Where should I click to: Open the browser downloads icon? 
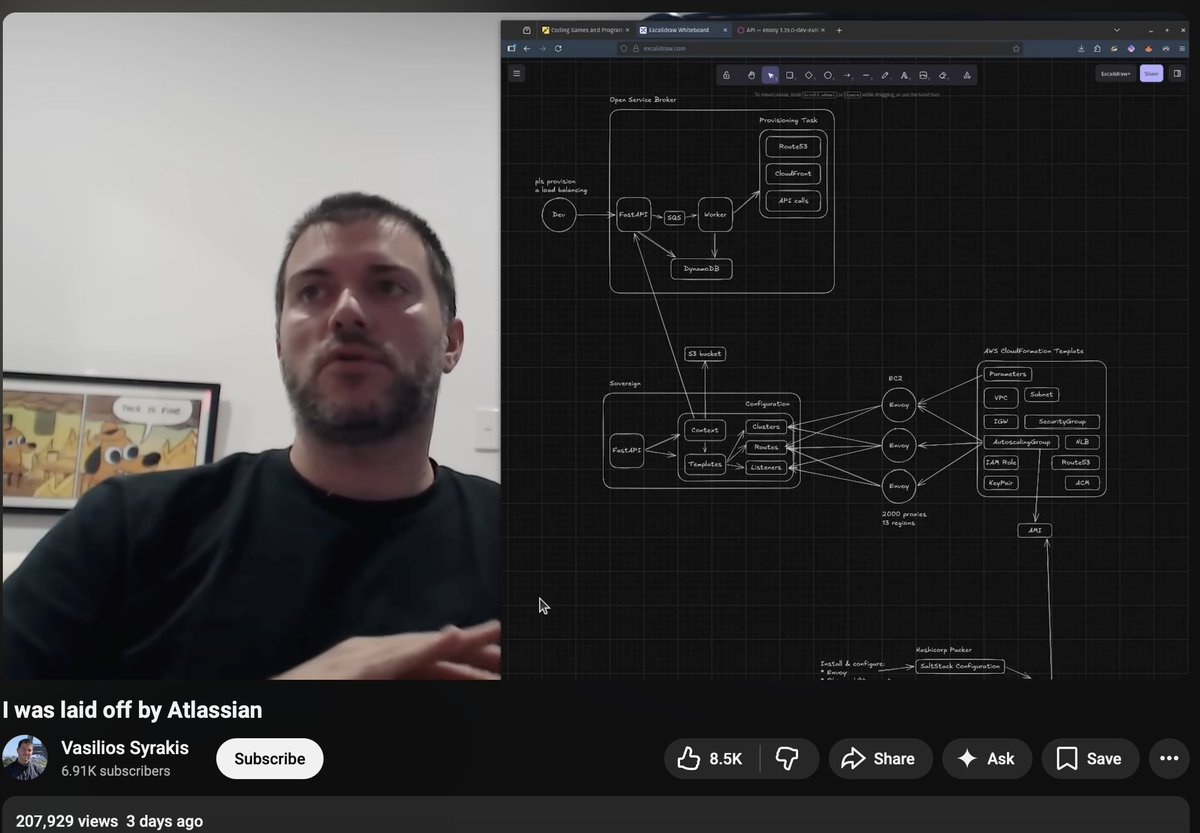[1081, 48]
